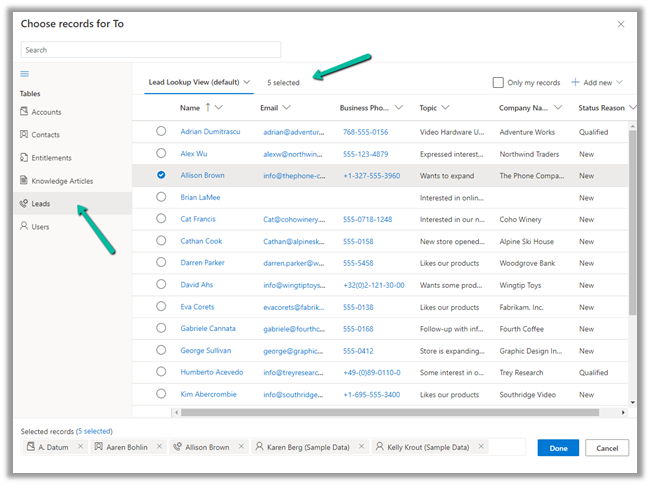Select the radio button for Adrian Dumitrascu
Viewport: 650px width, 485px height.
(161, 131)
